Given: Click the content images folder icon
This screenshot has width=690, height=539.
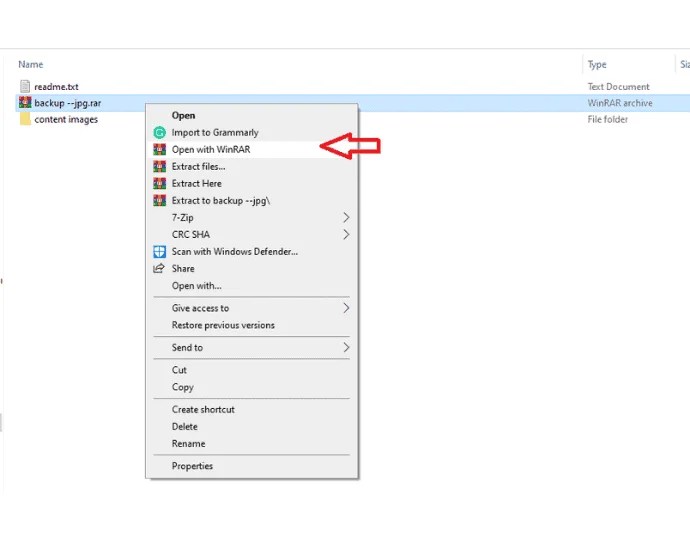Looking at the screenshot, I should pyautogui.click(x=25, y=119).
